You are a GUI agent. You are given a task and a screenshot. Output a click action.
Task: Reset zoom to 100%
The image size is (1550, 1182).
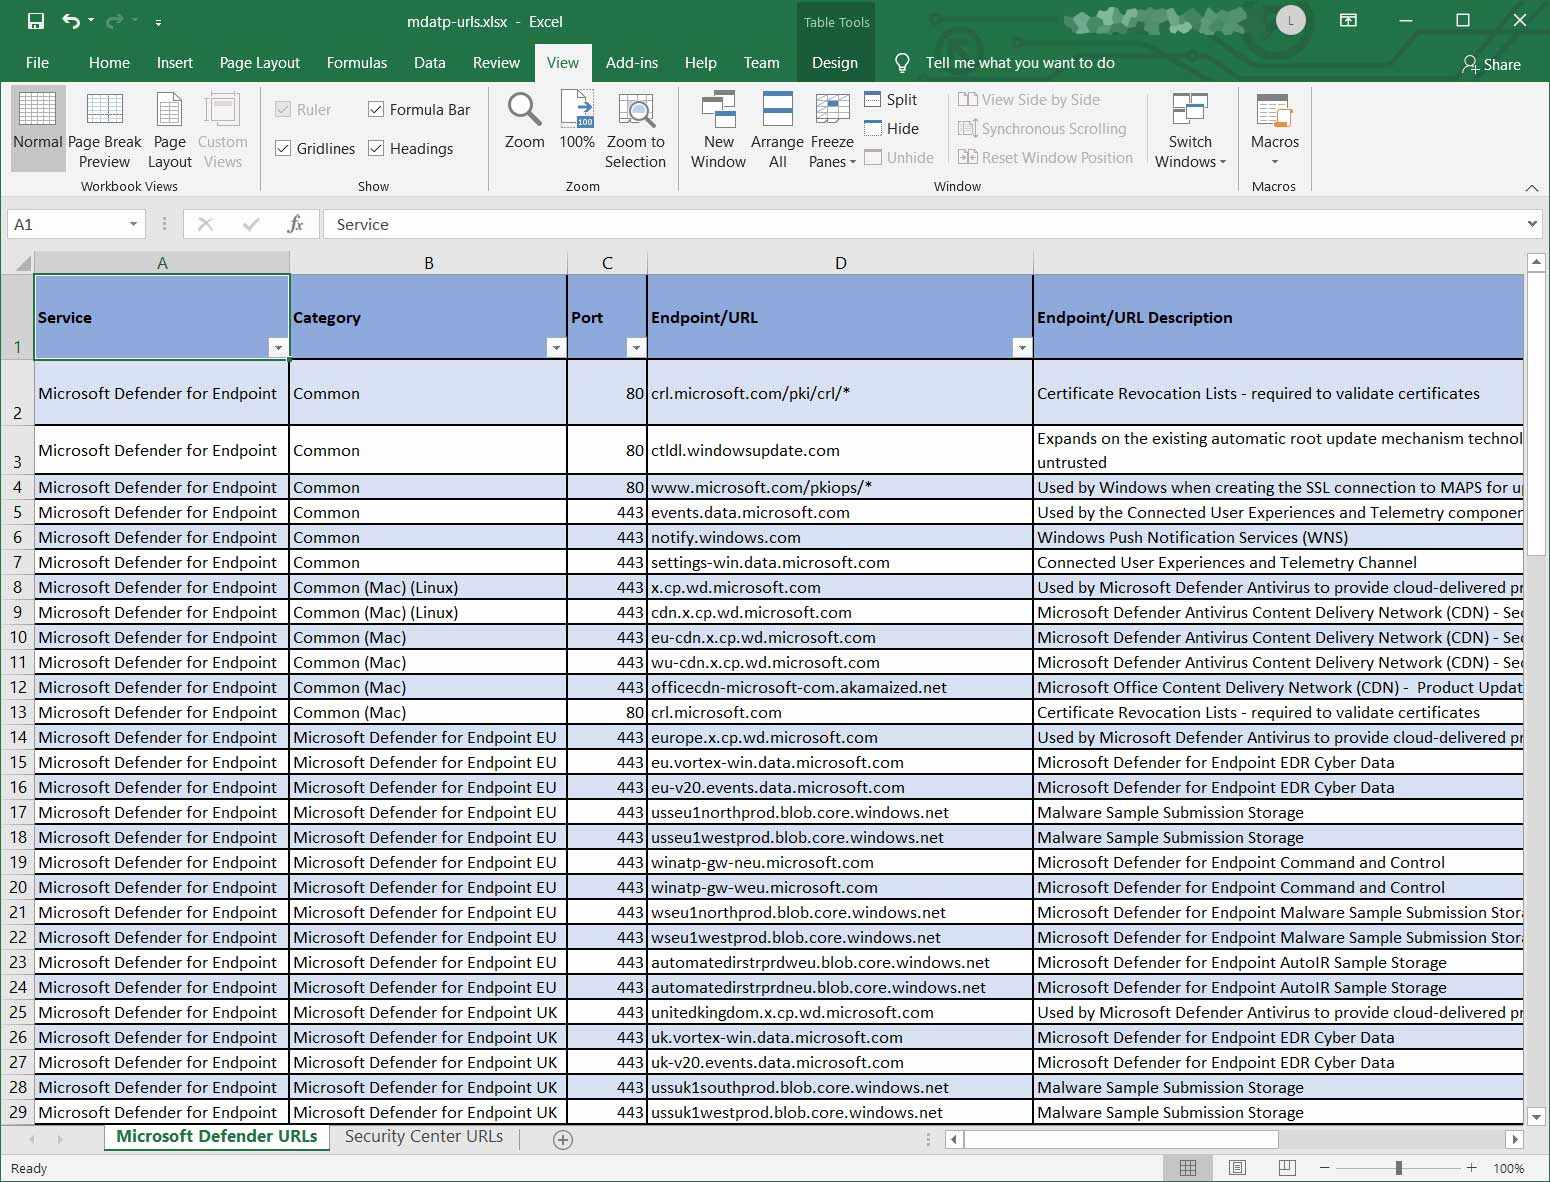[577, 122]
